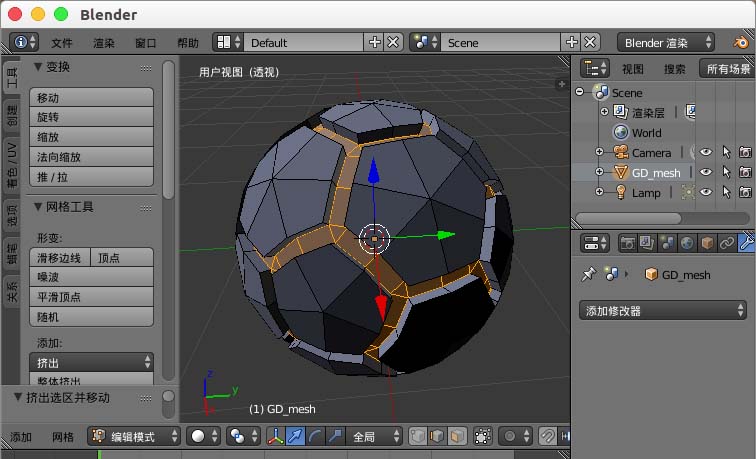Select face select mode cube icon
The width and height of the screenshot is (756, 459).
point(457,436)
